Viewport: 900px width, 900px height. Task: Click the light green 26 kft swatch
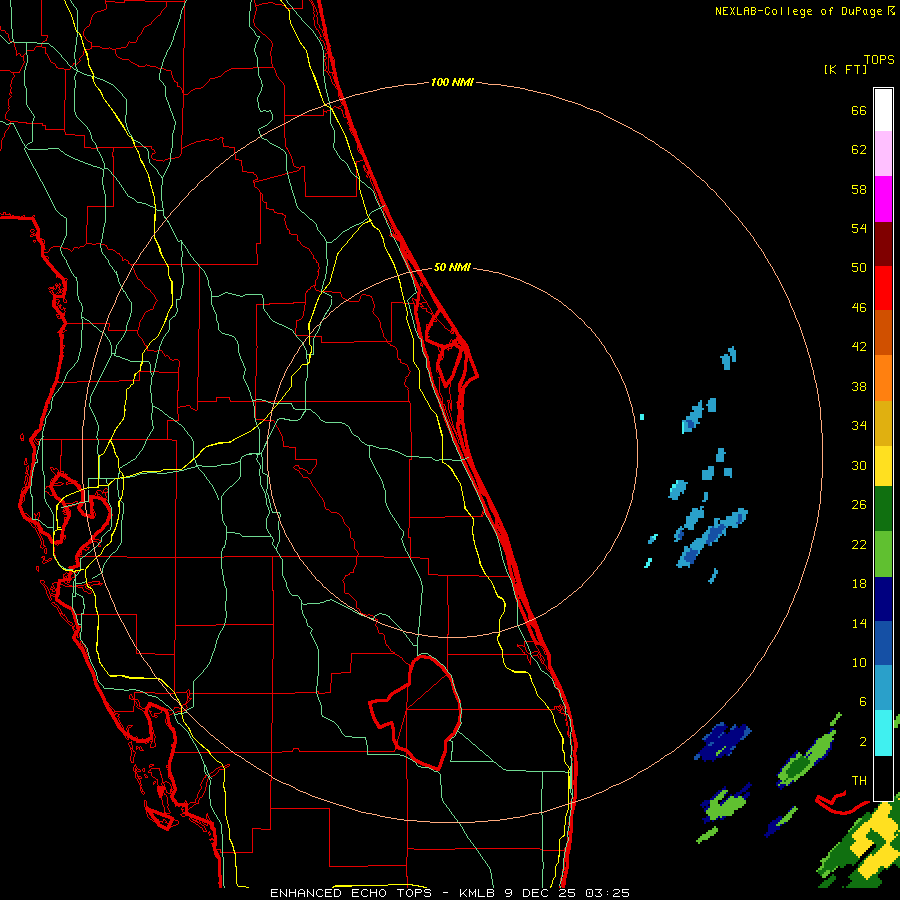[x=883, y=554]
